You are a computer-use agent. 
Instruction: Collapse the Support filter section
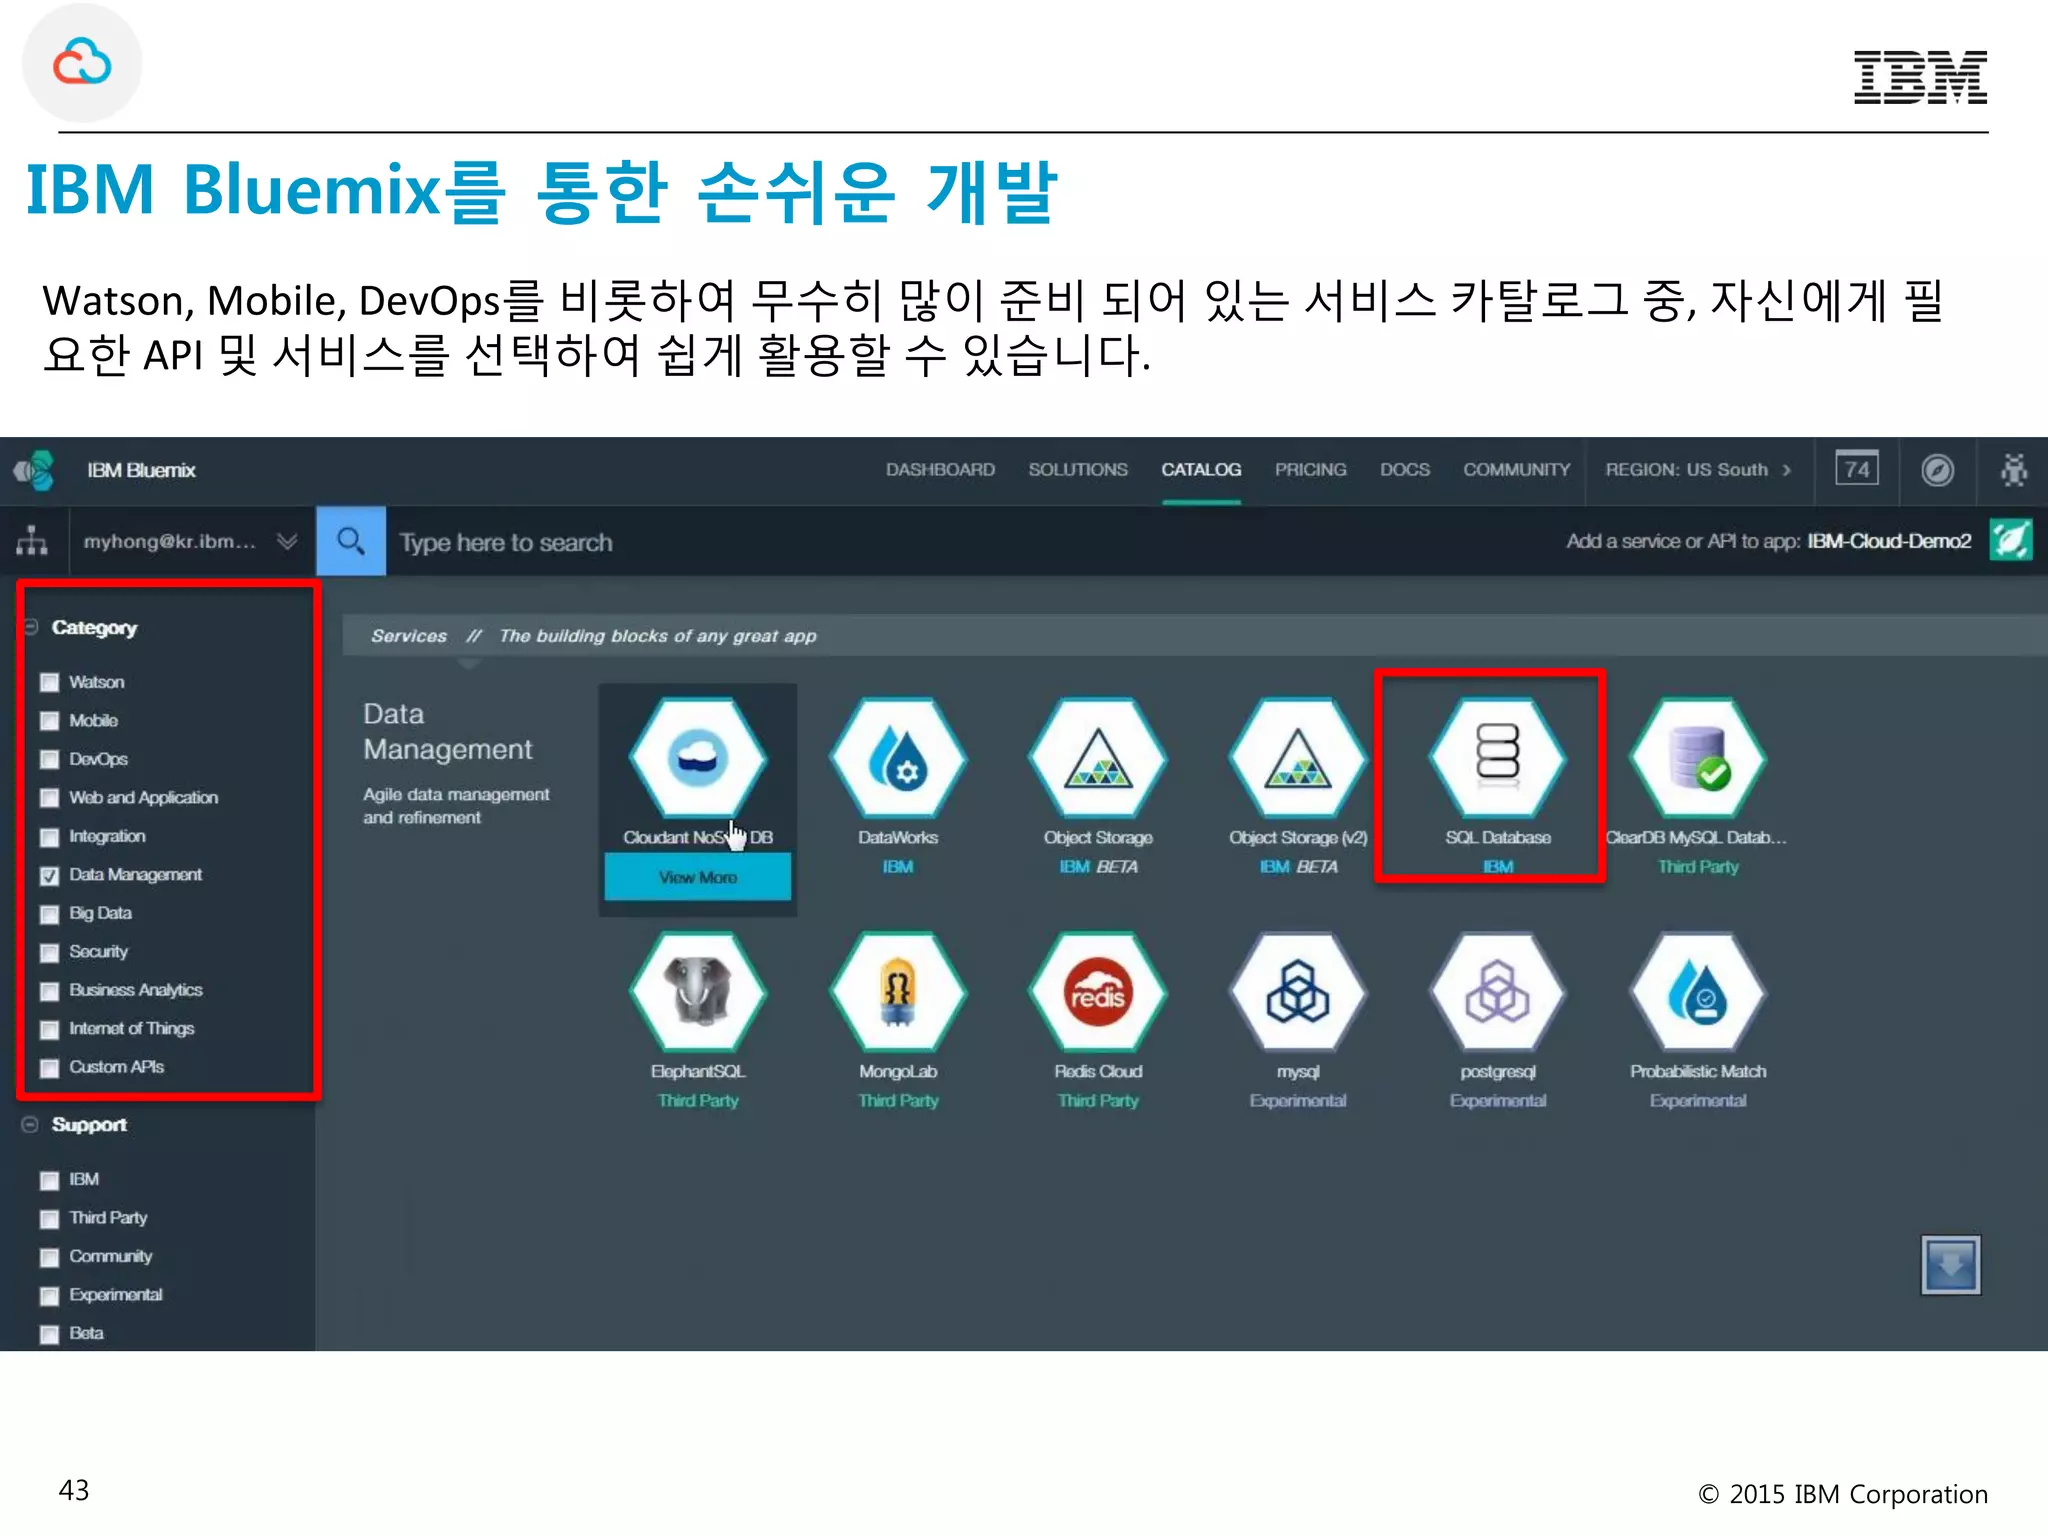(31, 1124)
